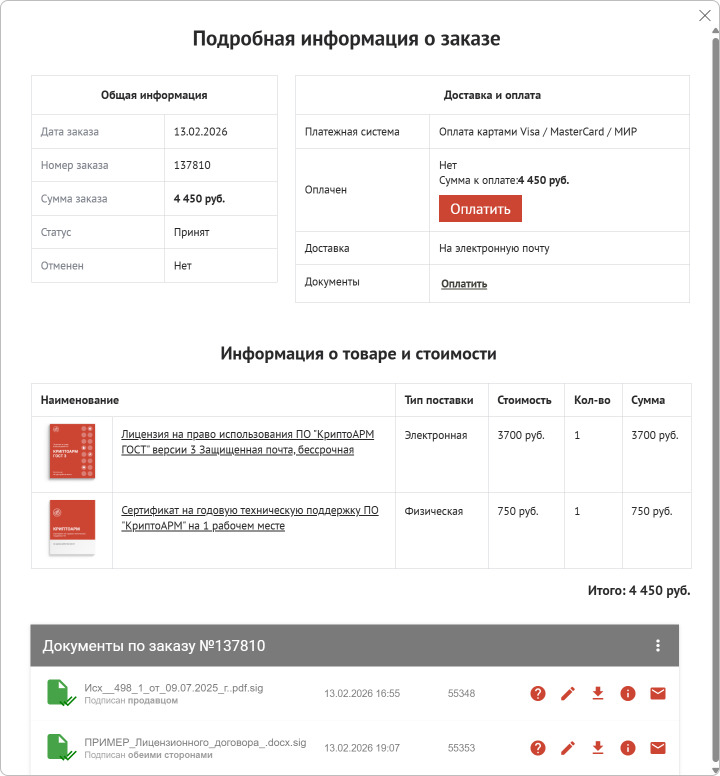
Task: Click the КриптоАРМ support certificate thumbnail
Action: 72,528
